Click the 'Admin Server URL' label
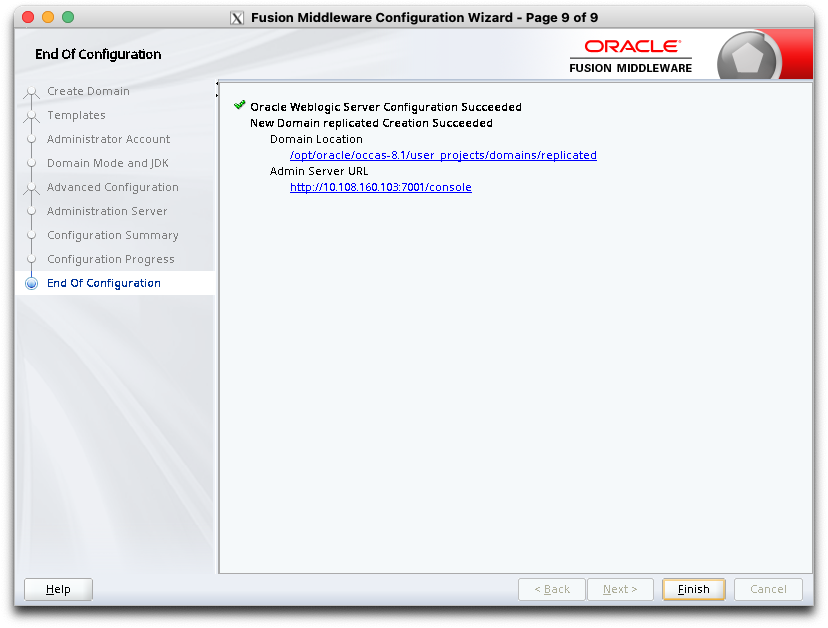The image size is (828, 628). 319,171
